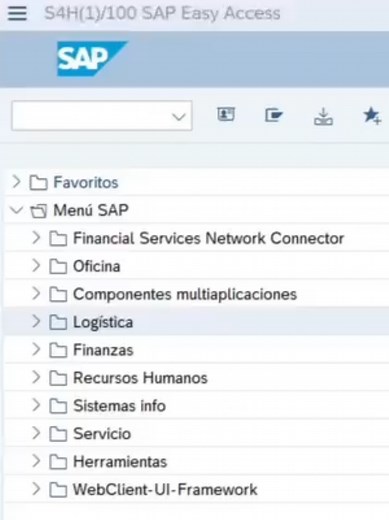Screen dimensions: 389x520
Task: Select the Oficina tree label
Action: (x=97, y=267)
